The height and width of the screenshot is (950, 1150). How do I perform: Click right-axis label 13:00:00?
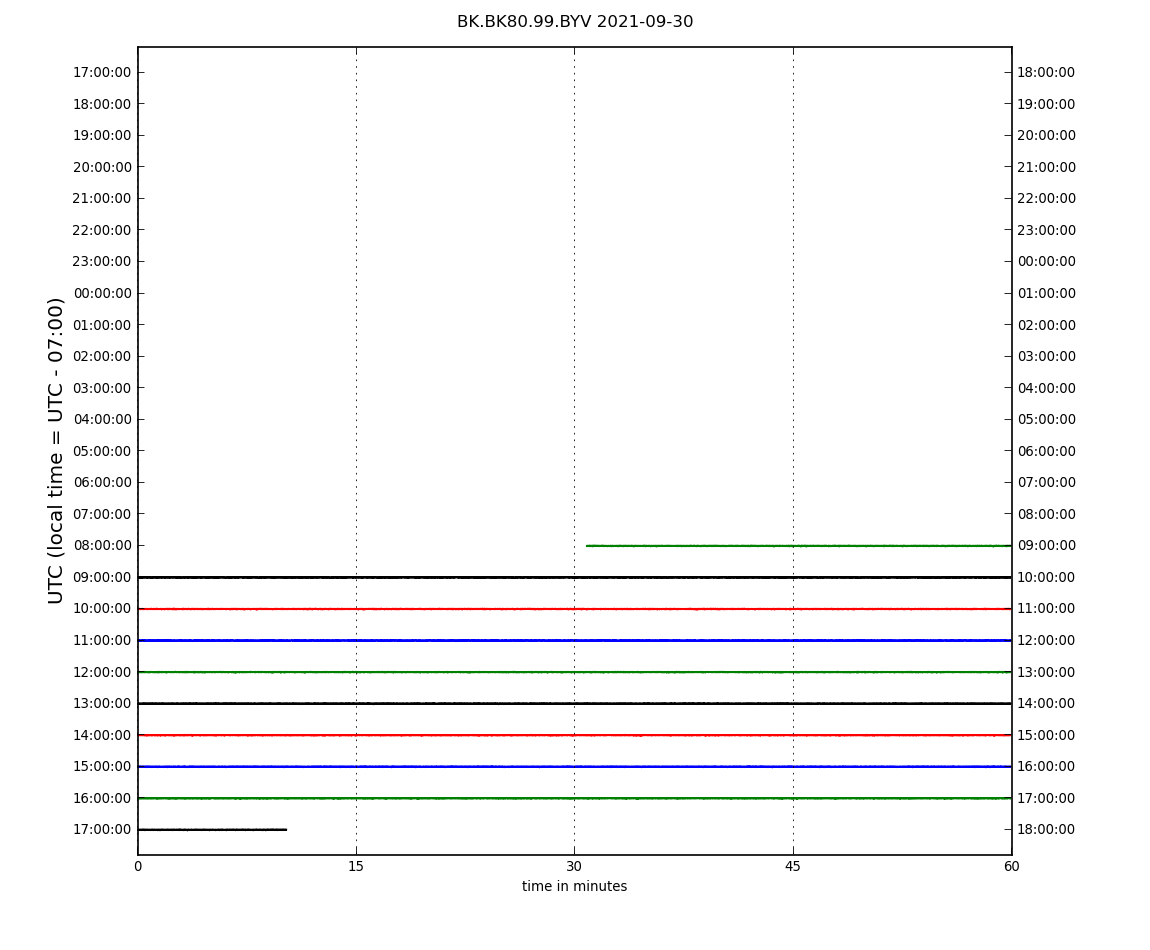1047,672
